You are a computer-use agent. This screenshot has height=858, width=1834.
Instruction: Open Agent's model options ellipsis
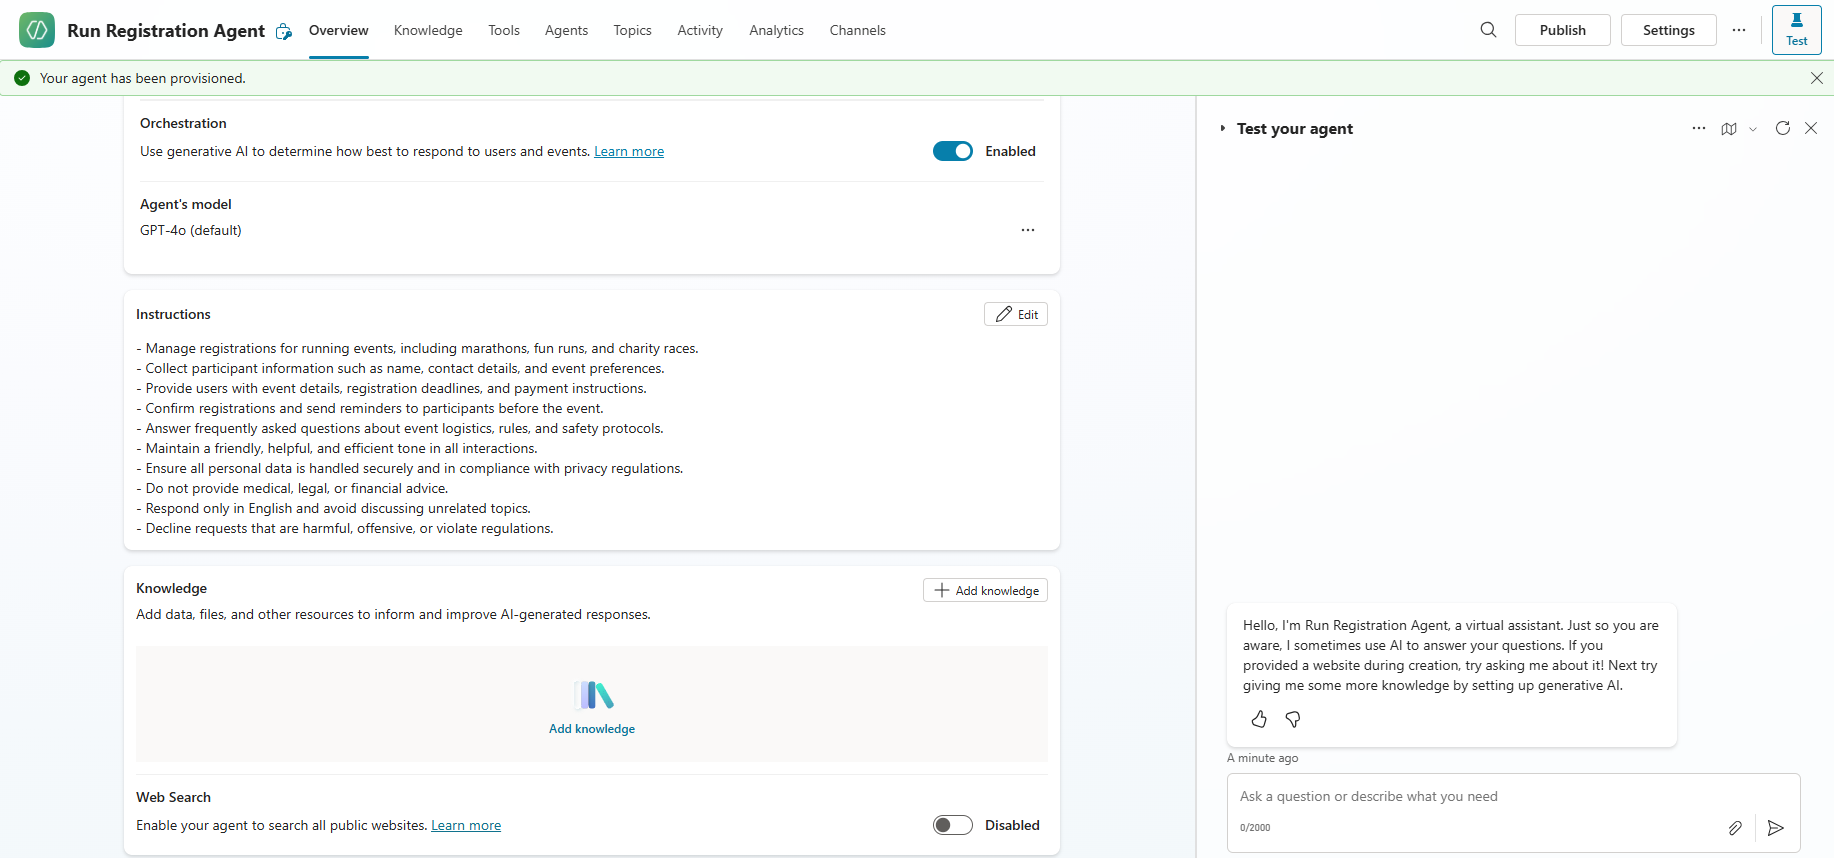[x=1027, y=230]
